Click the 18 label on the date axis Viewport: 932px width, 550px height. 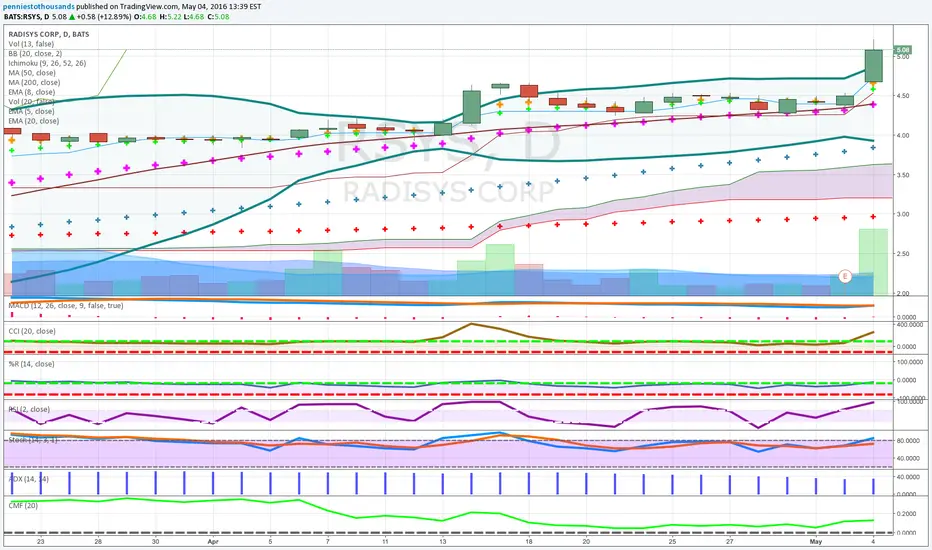(x=528, y=542)
